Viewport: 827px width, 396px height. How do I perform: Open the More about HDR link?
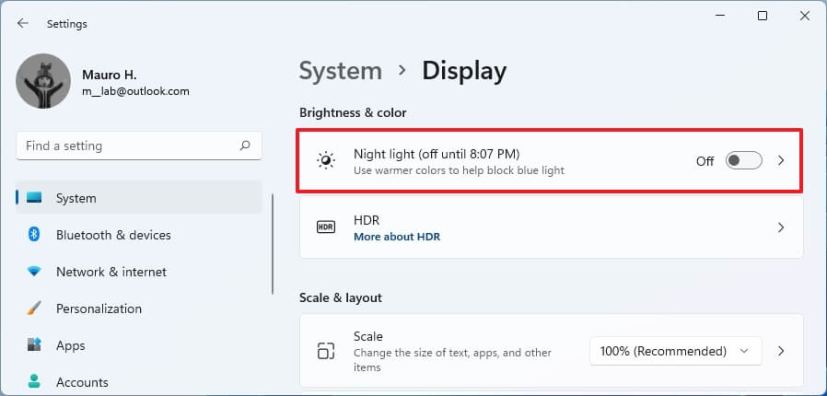pos(397,237)
